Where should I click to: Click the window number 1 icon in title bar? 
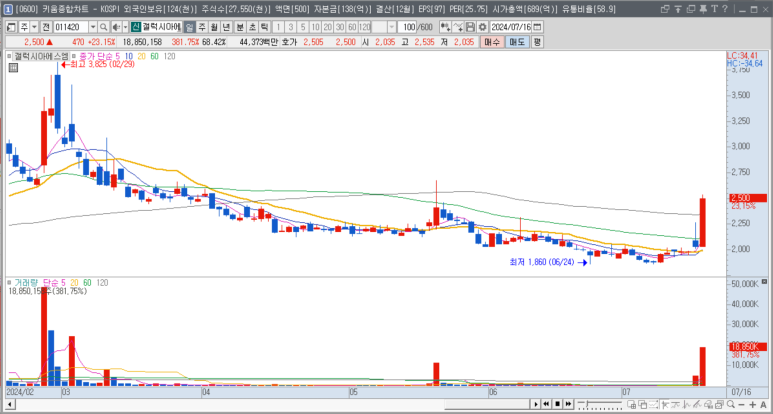point(8,9)
